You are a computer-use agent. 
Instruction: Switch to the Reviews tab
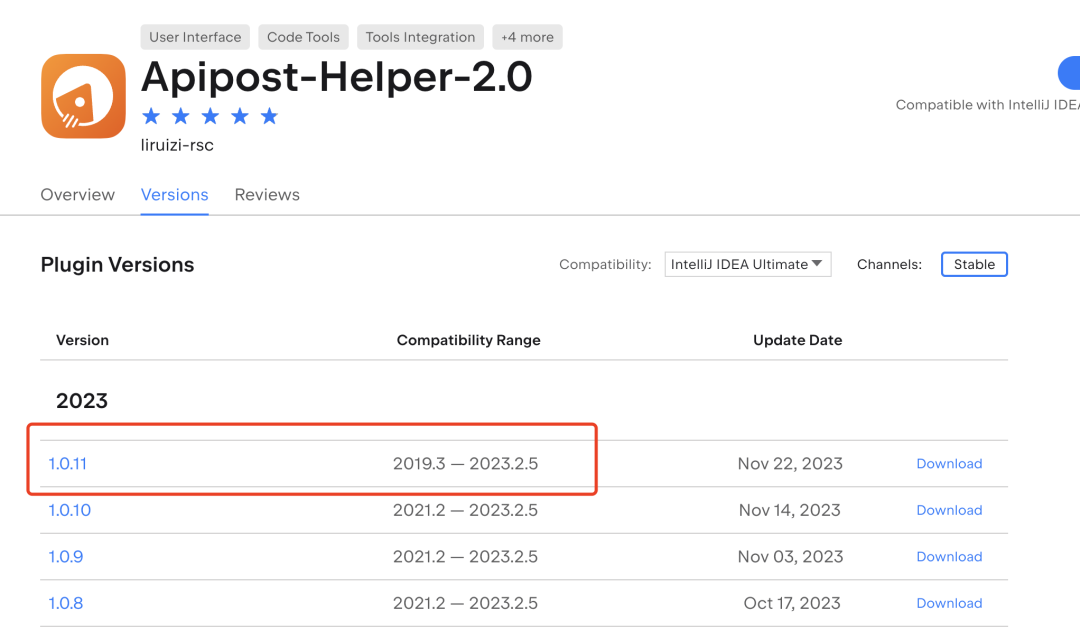pyautogui.click(x=267, y=195)
